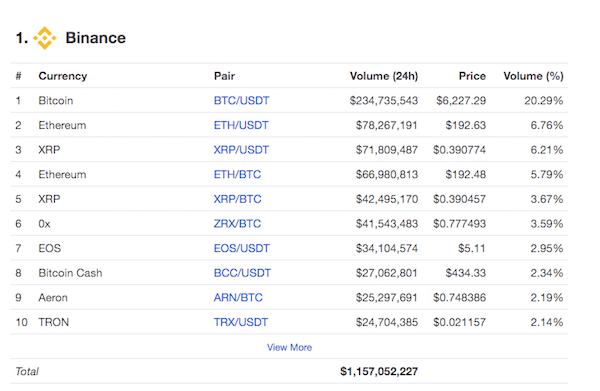Follow the ARN/BTC pair link
The width and height of the screenshot is (600, 391).
pos(238,297)
